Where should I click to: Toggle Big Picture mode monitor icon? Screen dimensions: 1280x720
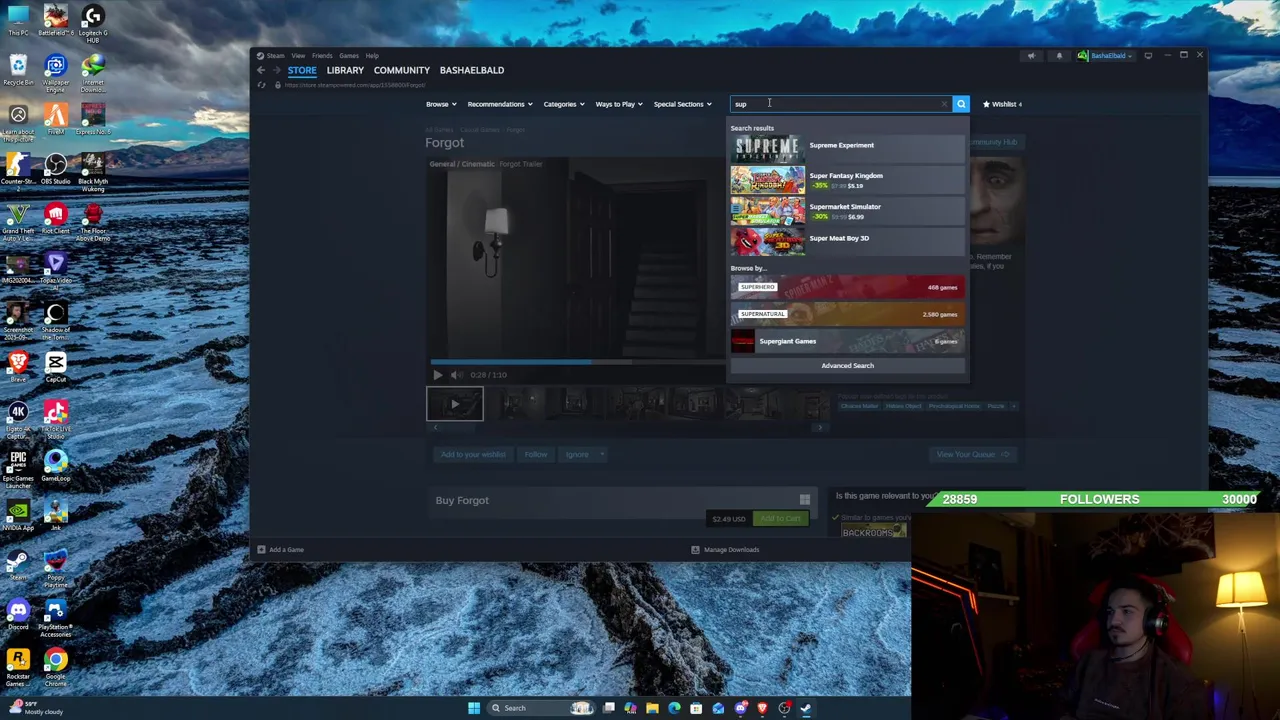(x=1148, y=56)
